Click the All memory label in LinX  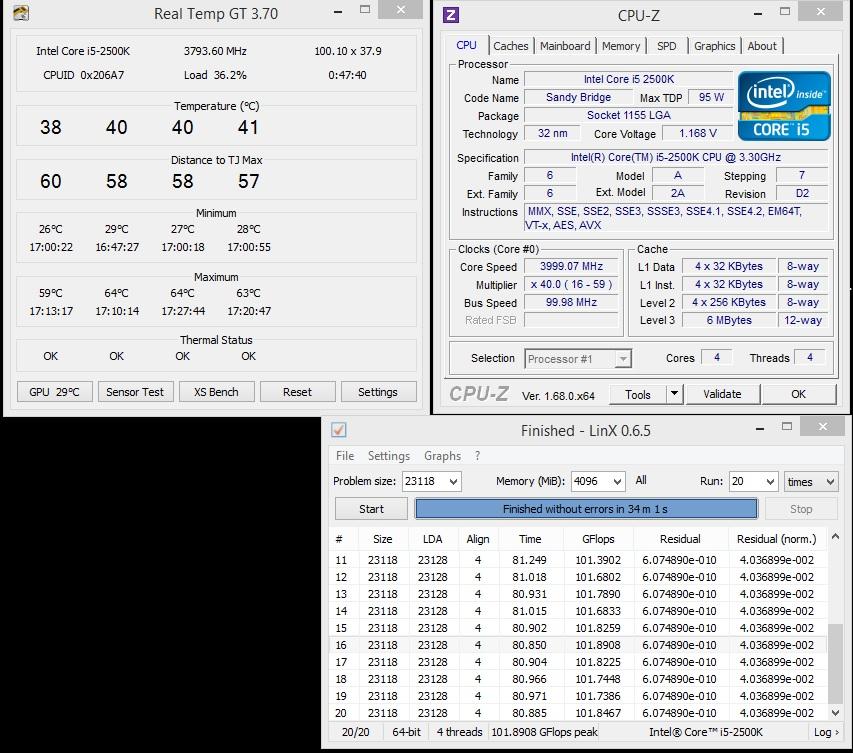click(641, 480)
